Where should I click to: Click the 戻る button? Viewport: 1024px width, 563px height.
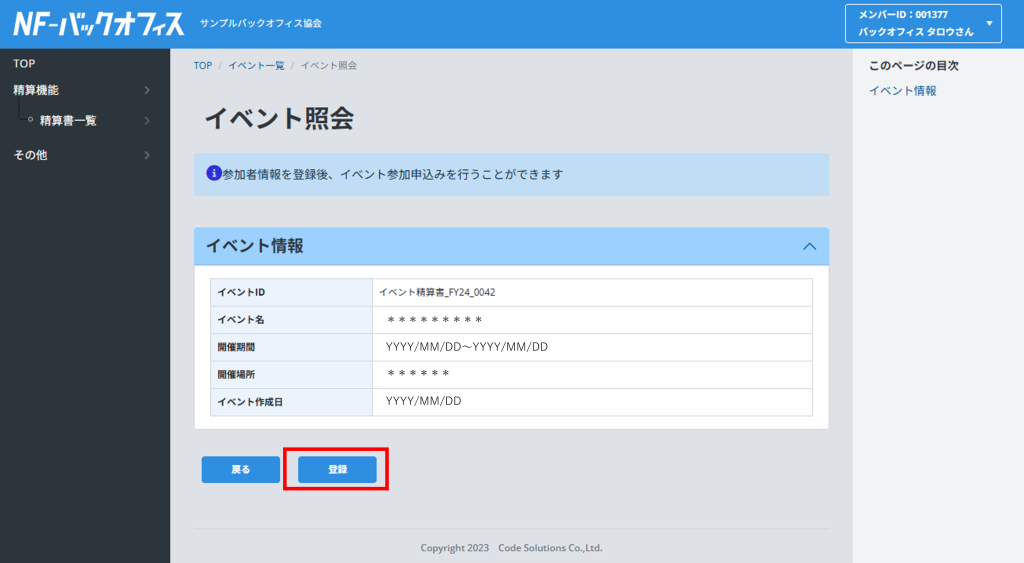(240, 470)
